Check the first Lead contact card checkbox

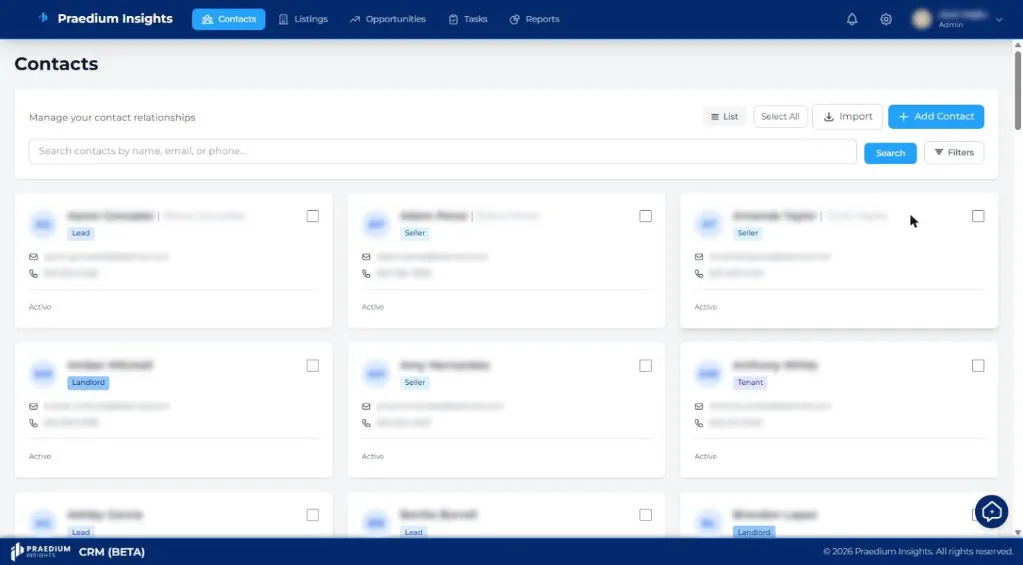click(x=313, y=216)
